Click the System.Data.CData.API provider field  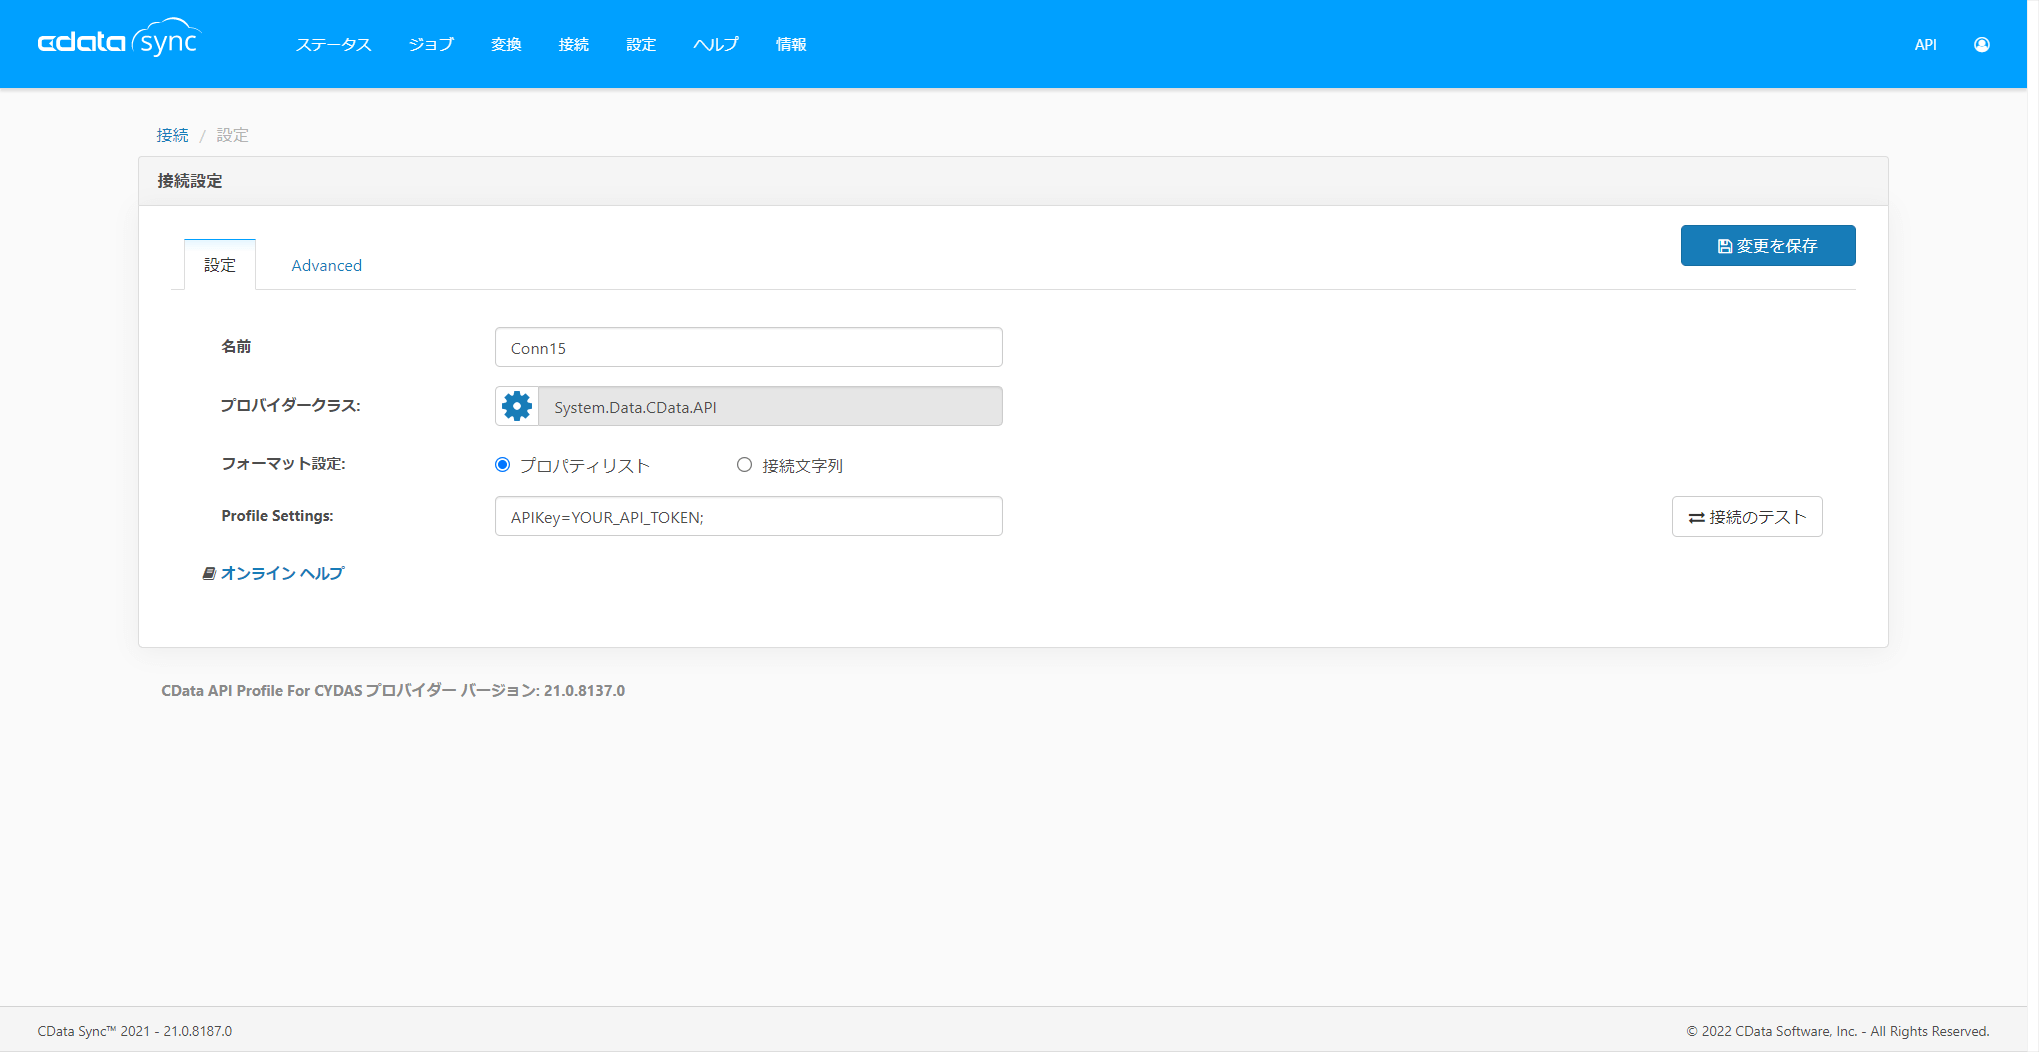pyautogui.click(x=770, y=406)
